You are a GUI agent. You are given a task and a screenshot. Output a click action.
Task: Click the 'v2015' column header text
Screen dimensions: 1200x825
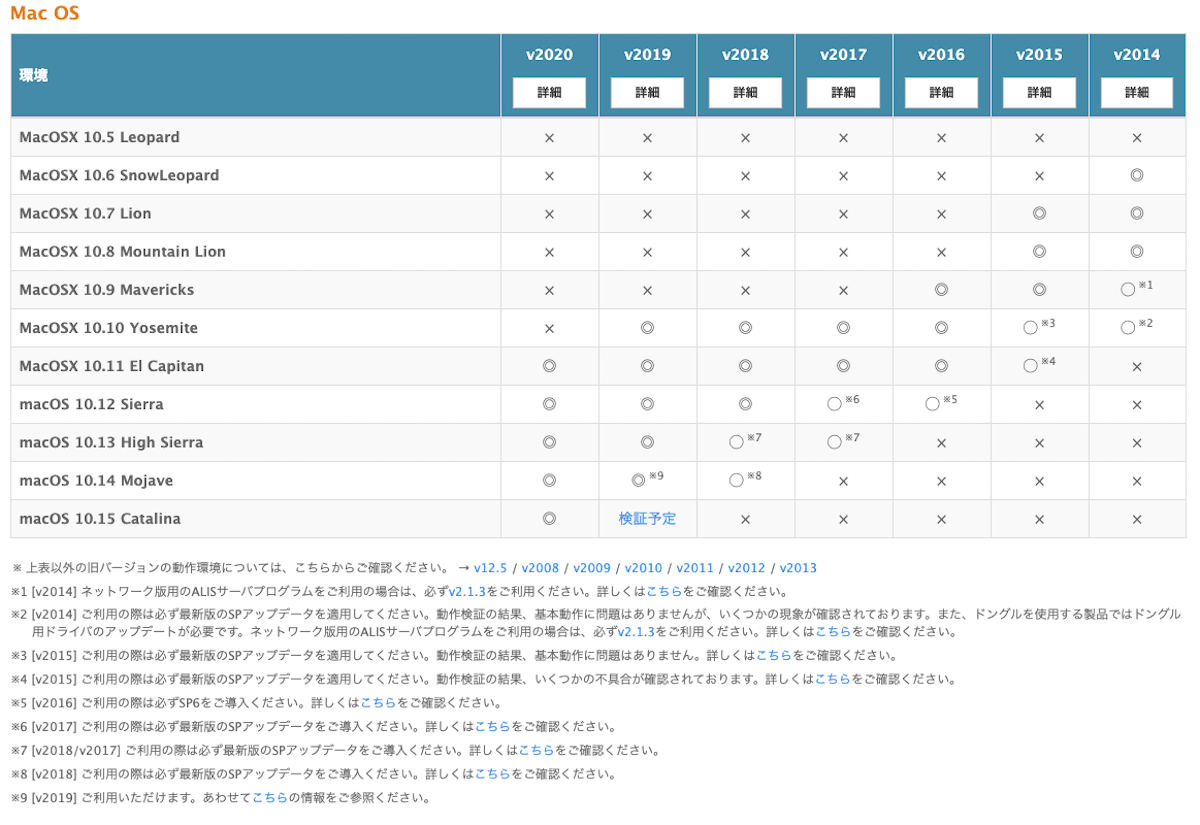1039,55
